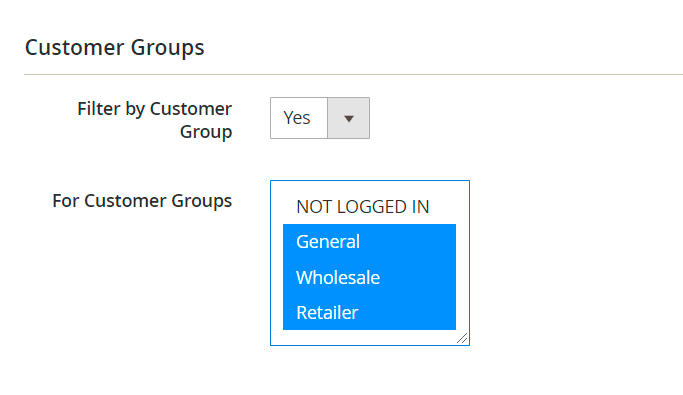Image resolution: width=683 pixels, height=395 pixels.
Task: Click the blue highlight right of the Wholesale text
Action: tap(418, 277)
